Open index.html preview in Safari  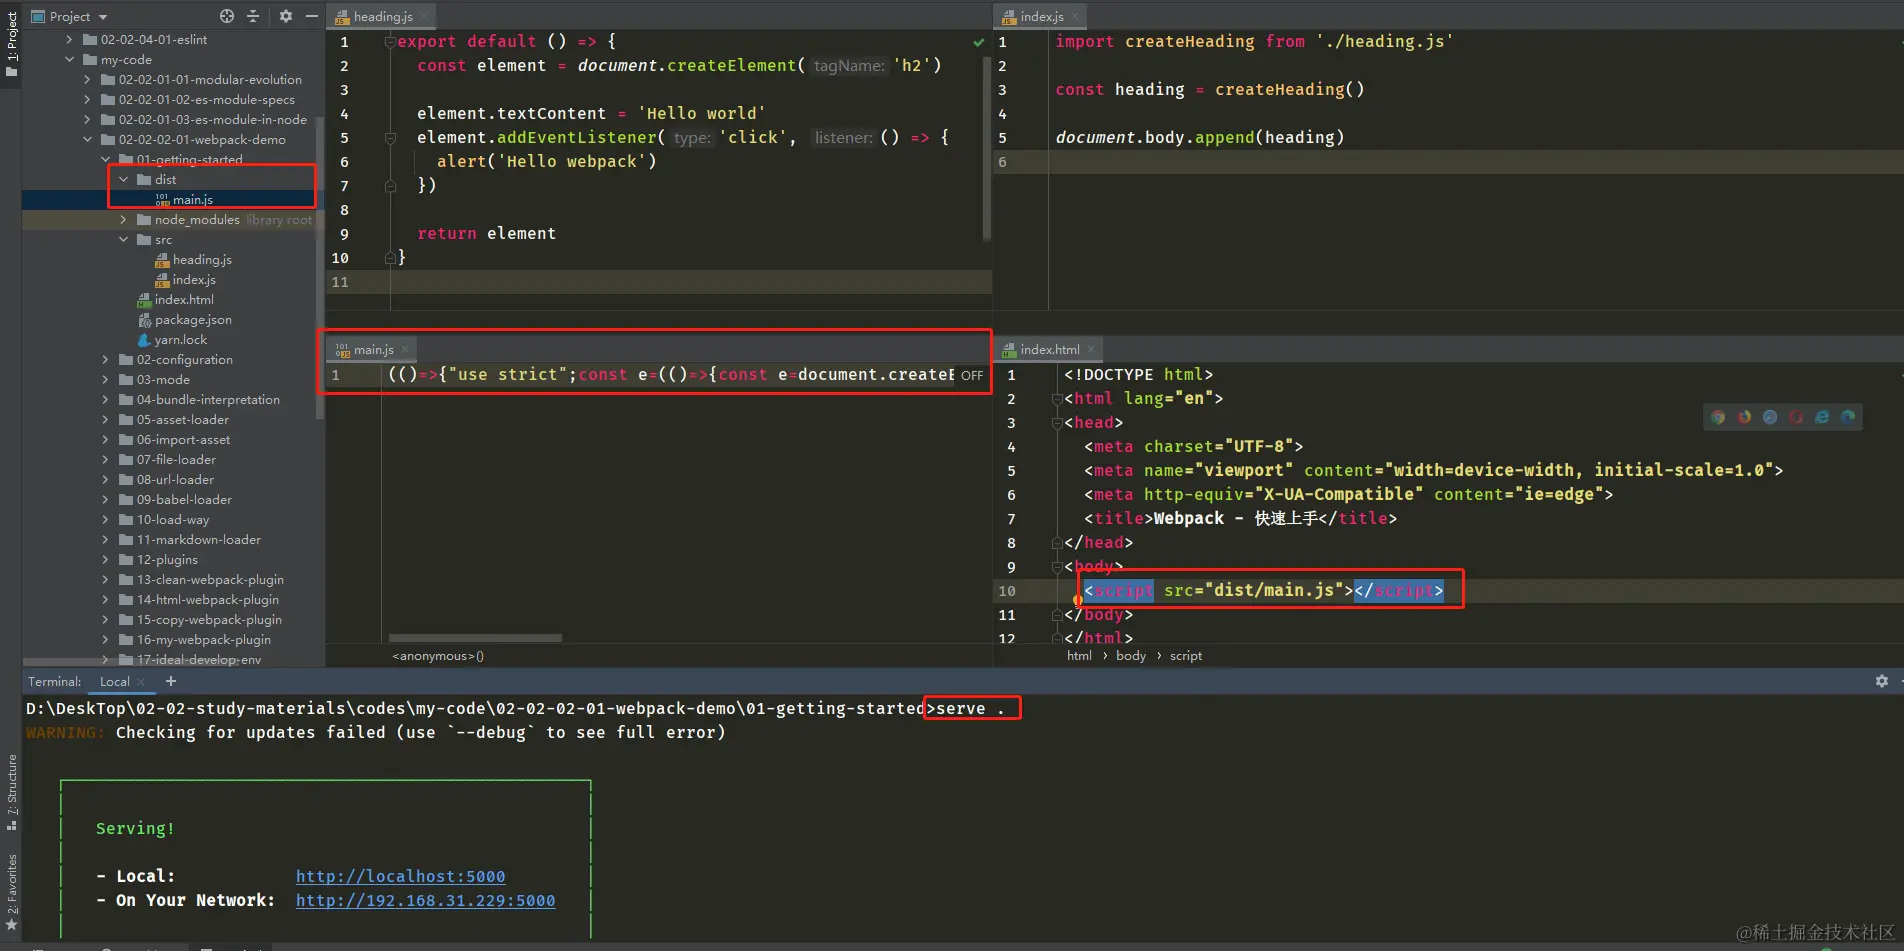[1770, 417]
